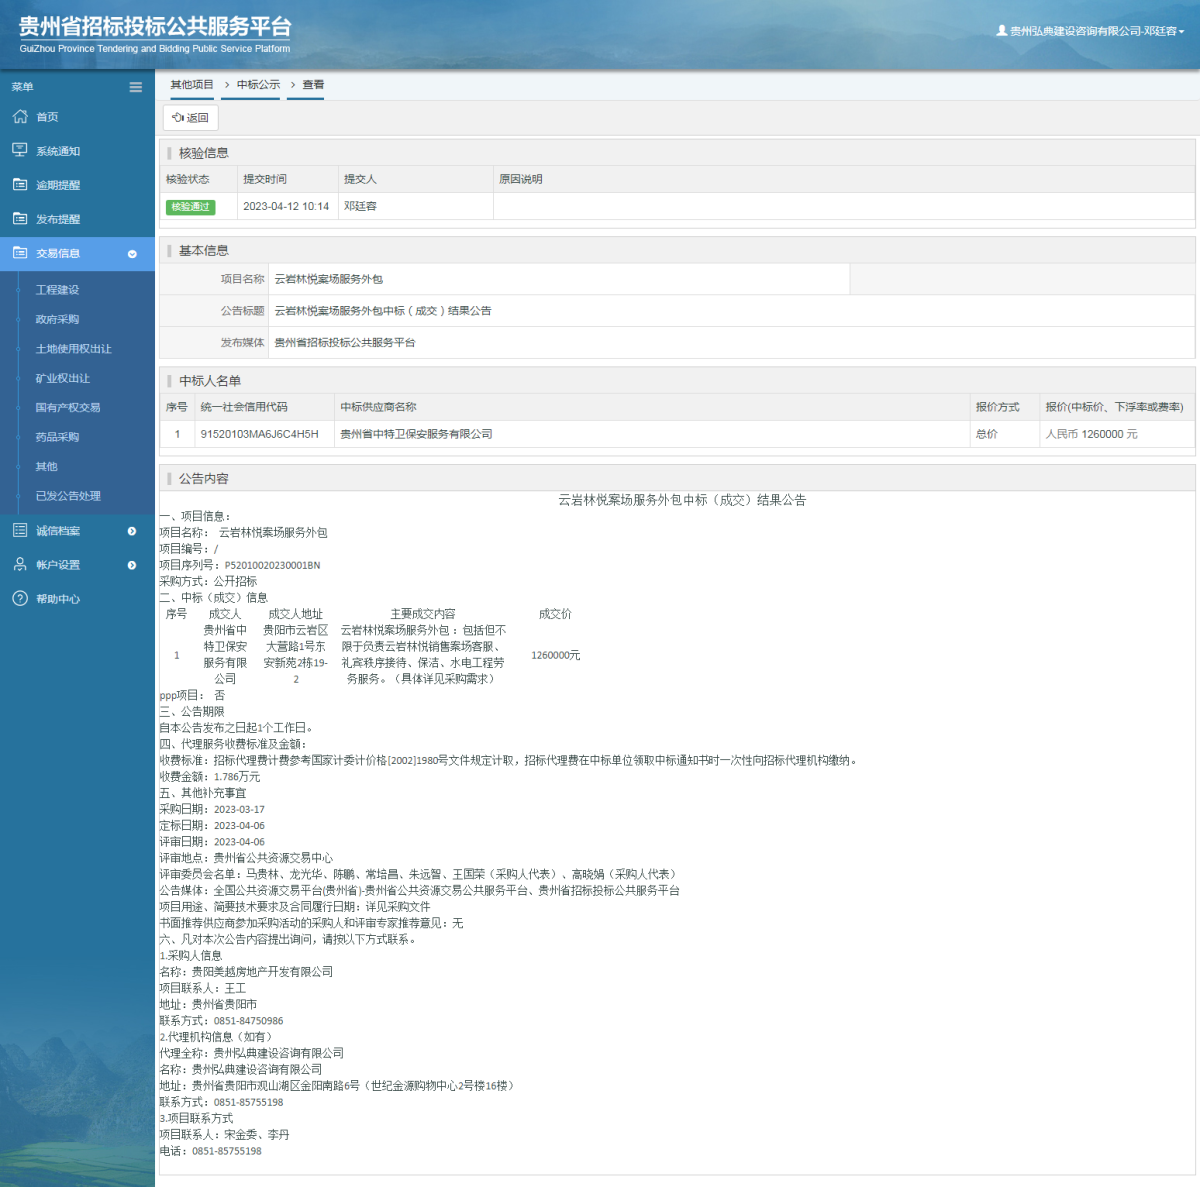Click the home icon beside 首页
1200x1187 pixels.
pyautogui.click(x=20, y=117)
